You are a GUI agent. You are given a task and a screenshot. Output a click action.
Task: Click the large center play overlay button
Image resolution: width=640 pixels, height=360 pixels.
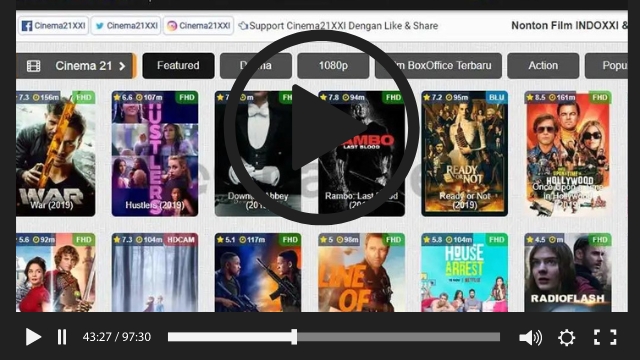(x=321, y=127)
